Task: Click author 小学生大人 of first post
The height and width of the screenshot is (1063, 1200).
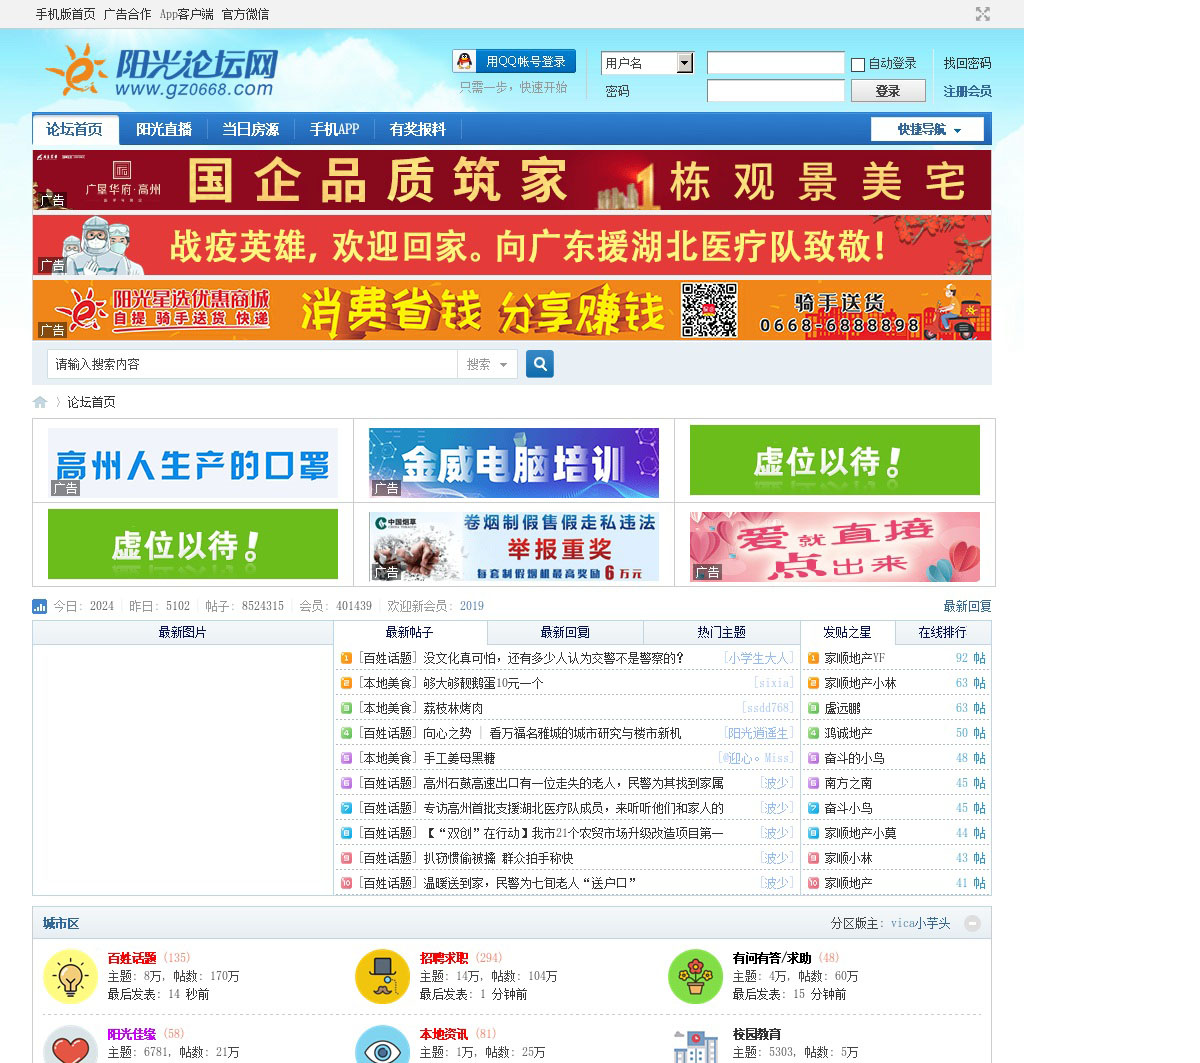Action: tap(759, 658)
